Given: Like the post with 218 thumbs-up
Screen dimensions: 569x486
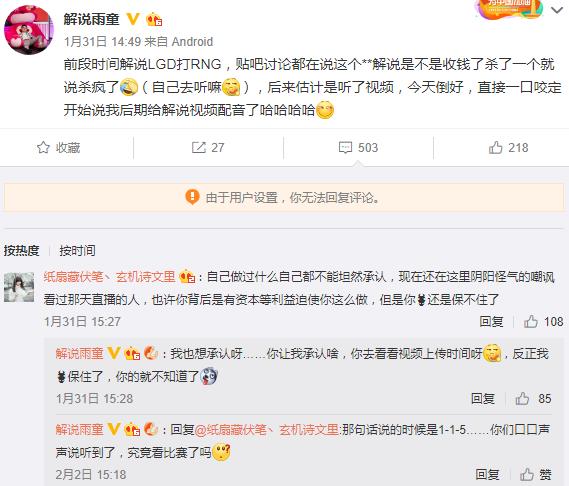Looking at the screenshot, I should click(508, 148).
